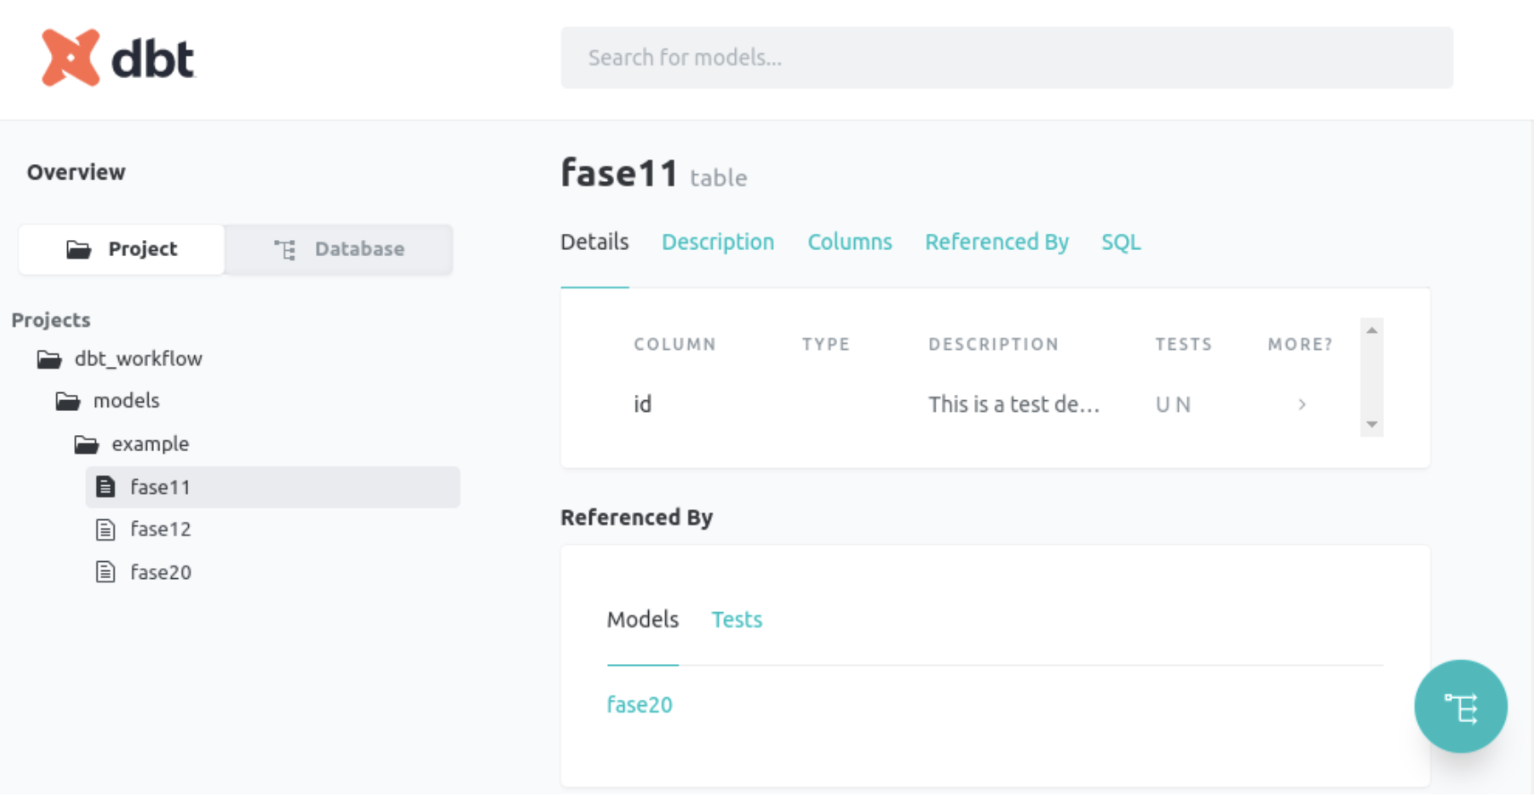This screenshot has height=796, width=1536.
Task: Open the lineage graph floating button
Action: click(x=1460, y=707)
